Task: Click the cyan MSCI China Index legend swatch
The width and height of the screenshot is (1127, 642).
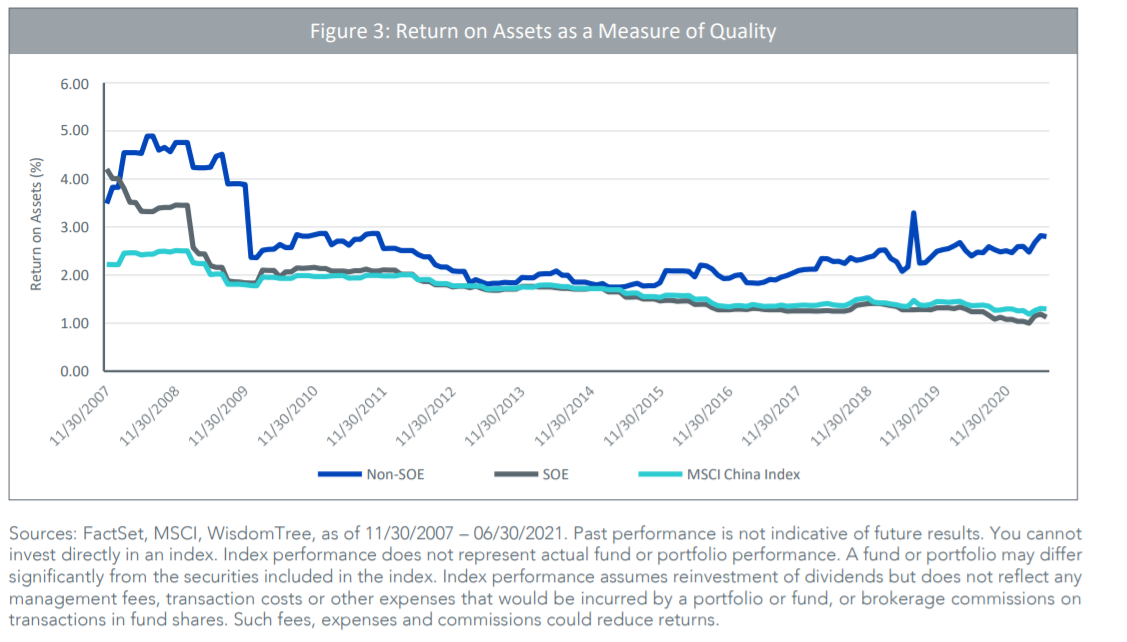Action: pos(659,474)
